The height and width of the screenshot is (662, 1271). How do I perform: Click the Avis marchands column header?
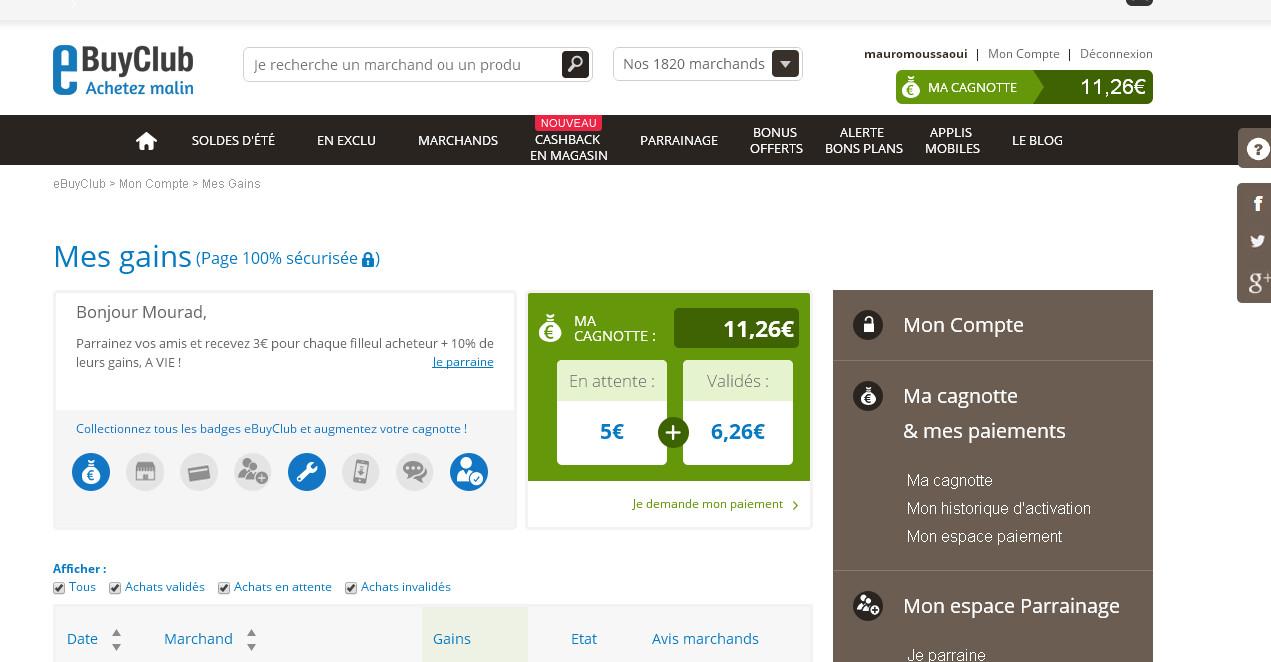point(705,639)
